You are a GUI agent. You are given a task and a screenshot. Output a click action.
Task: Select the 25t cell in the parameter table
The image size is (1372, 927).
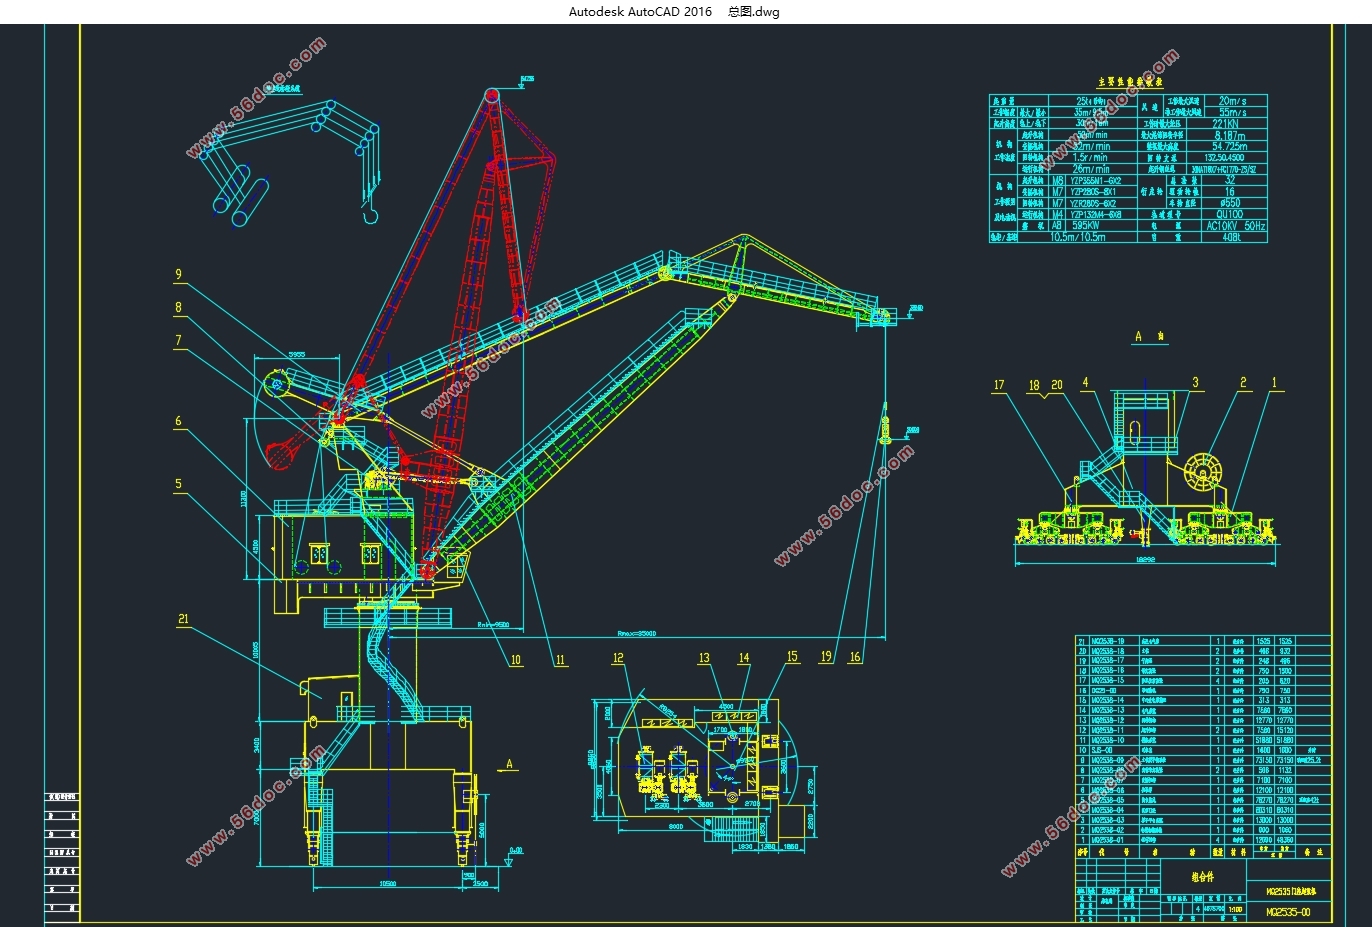[x=1092, y=101]
